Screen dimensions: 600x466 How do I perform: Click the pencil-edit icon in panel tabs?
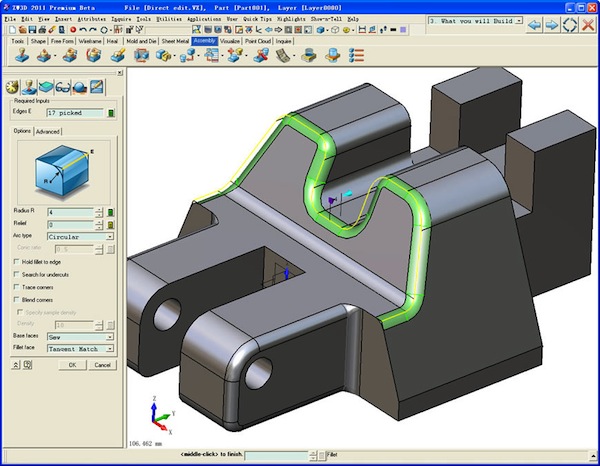click(x=96, y=87)
